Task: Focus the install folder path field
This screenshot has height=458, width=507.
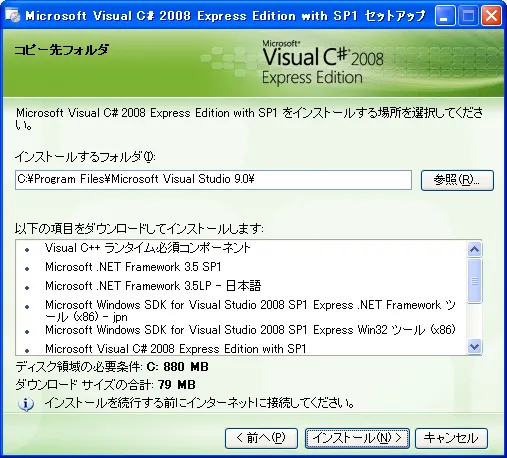Action: pos(213,180)
